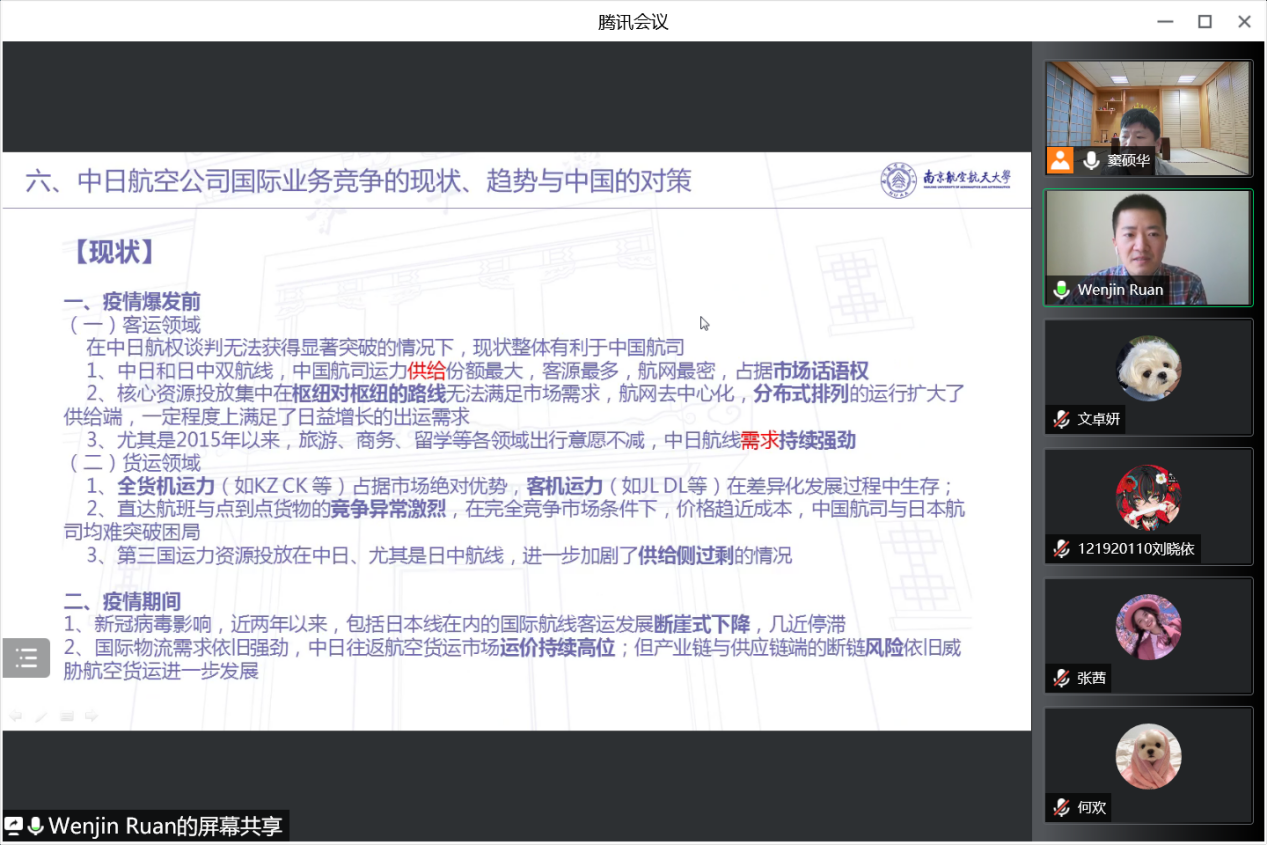The image size is (1267, 845).
Task: Click the orange host icon on top video tile
Action: pyautogui.click(x=1060, y=160)
